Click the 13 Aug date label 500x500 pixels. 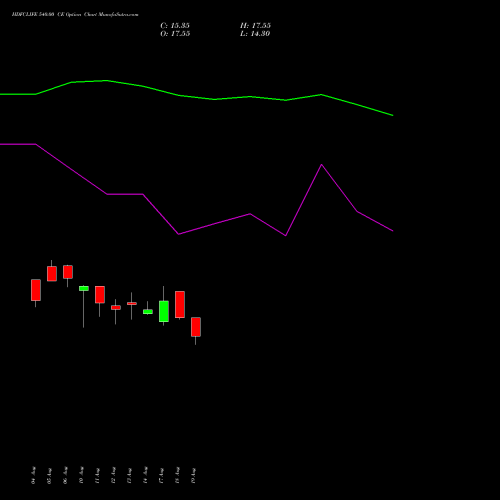(129, 475)
